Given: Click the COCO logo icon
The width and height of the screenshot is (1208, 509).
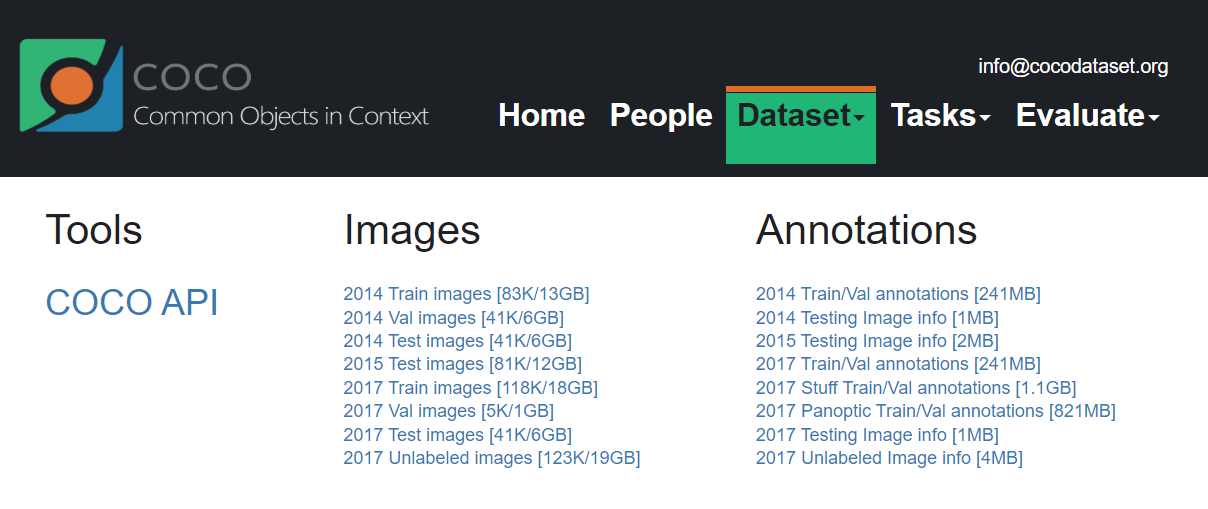Looking at the screenshot, I should 70,86.
